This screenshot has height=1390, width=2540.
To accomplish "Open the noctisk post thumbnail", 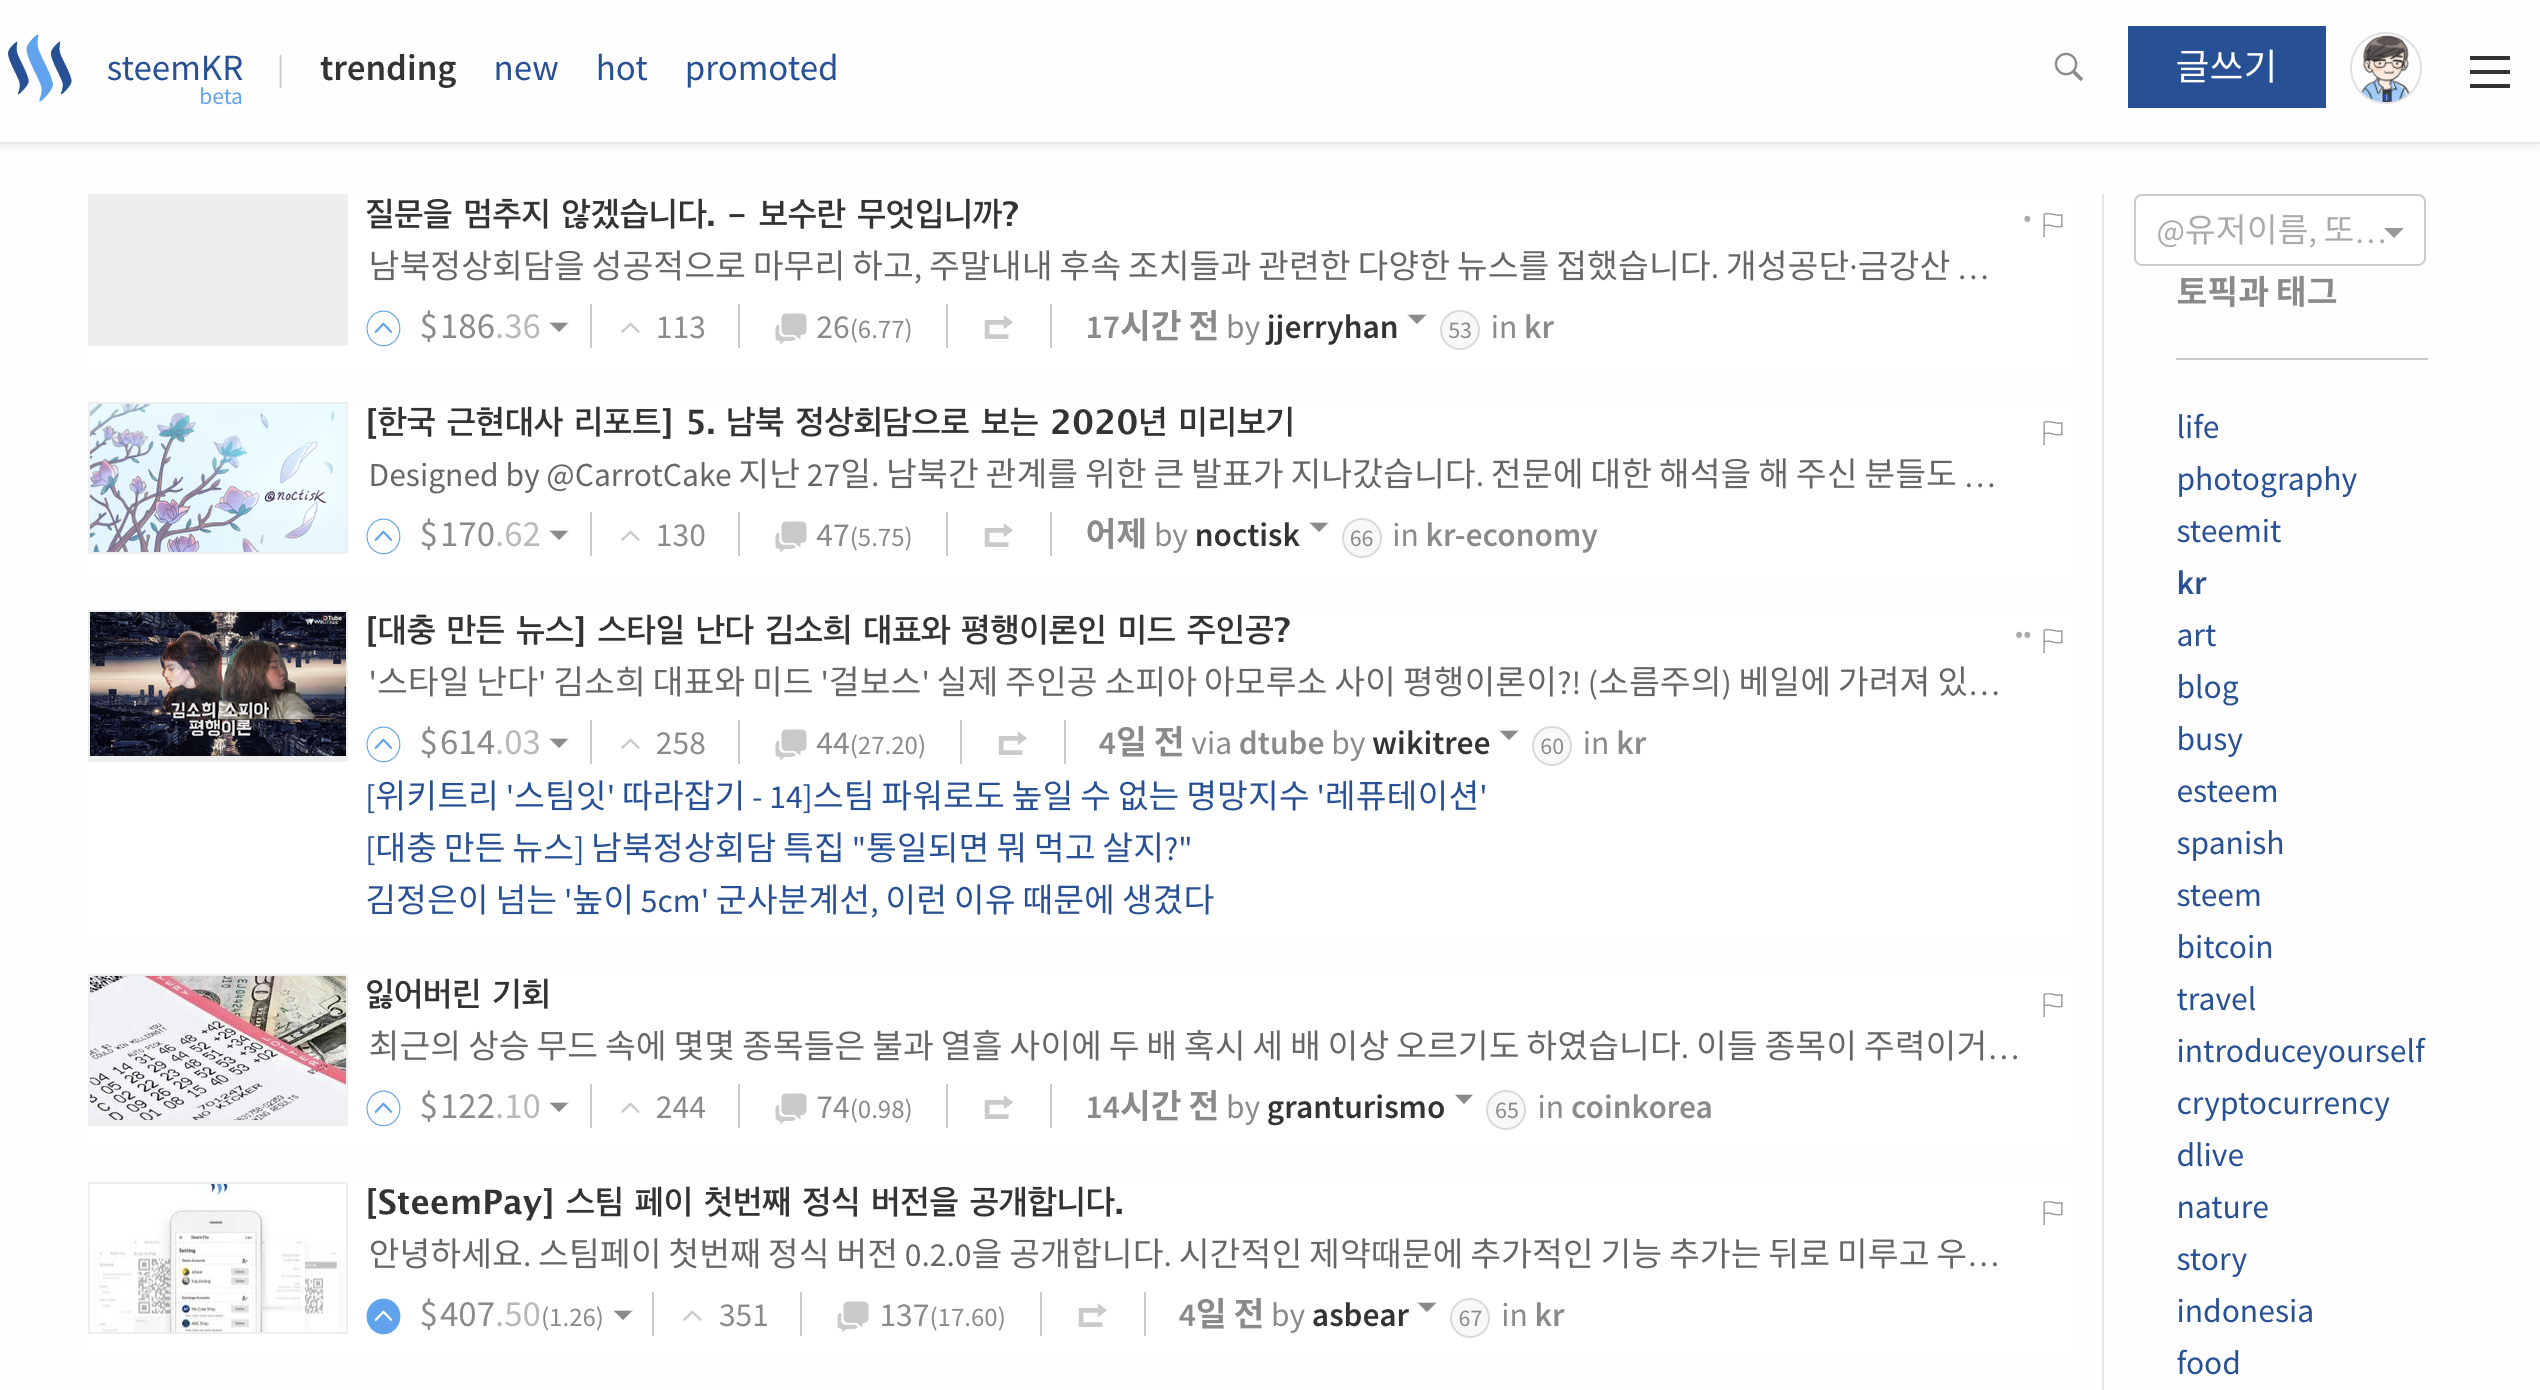I will (x=218, y=478).
